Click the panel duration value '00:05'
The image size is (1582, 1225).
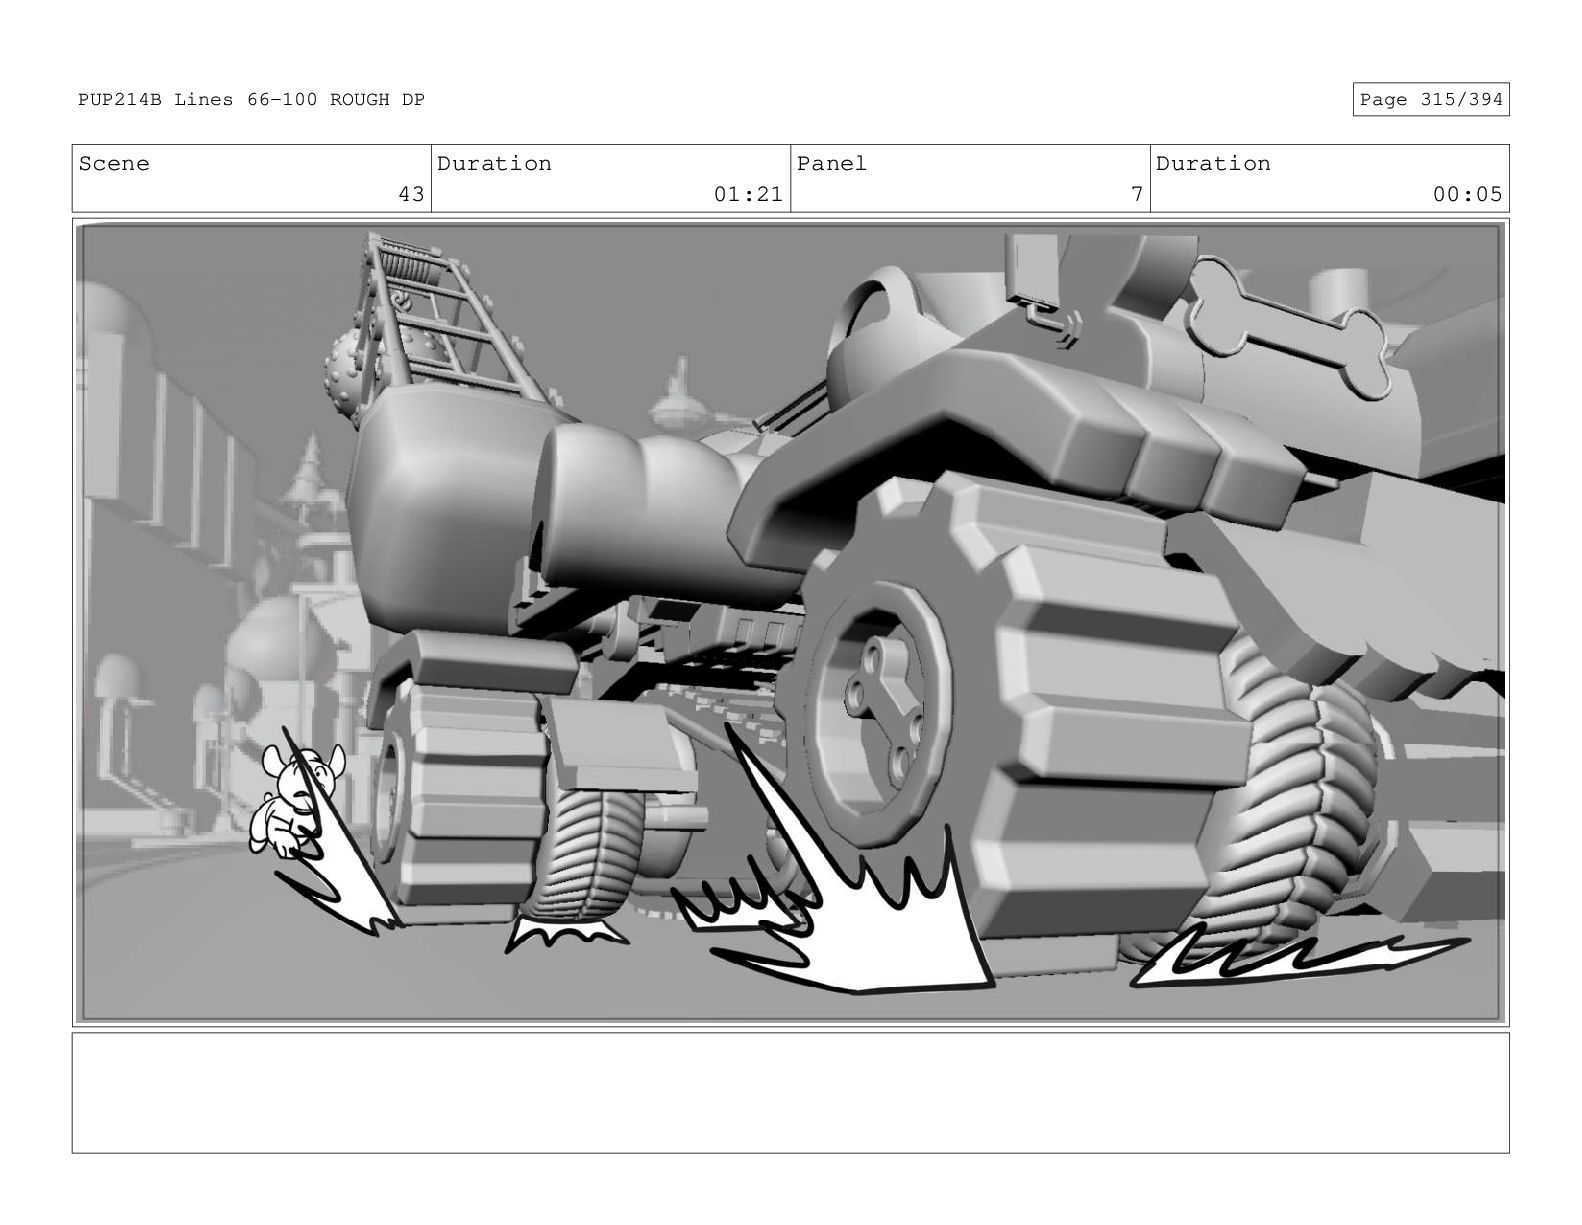pos(1467,194)
